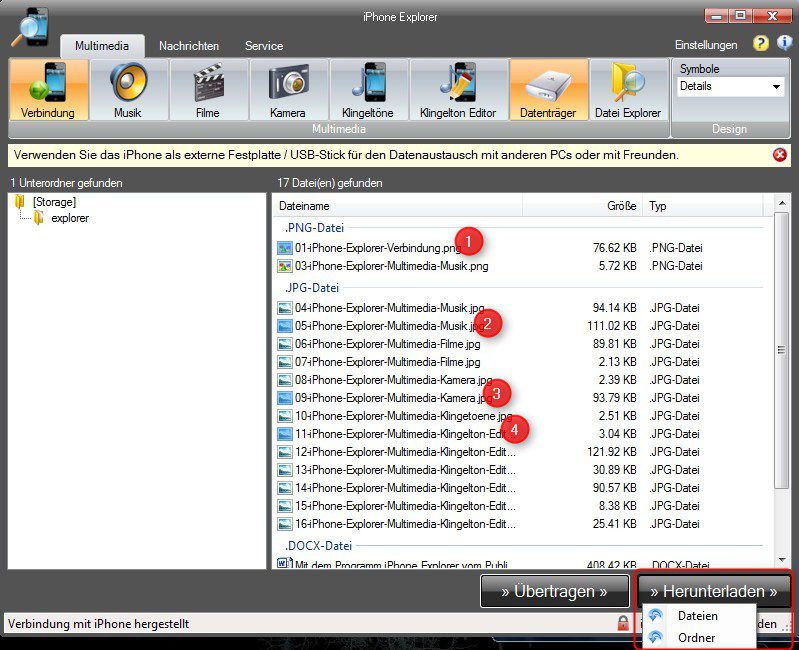The height and width of the screenshot is (650, 799).
Task: Click the blue info icon
Action: click(x=782, y=44)
